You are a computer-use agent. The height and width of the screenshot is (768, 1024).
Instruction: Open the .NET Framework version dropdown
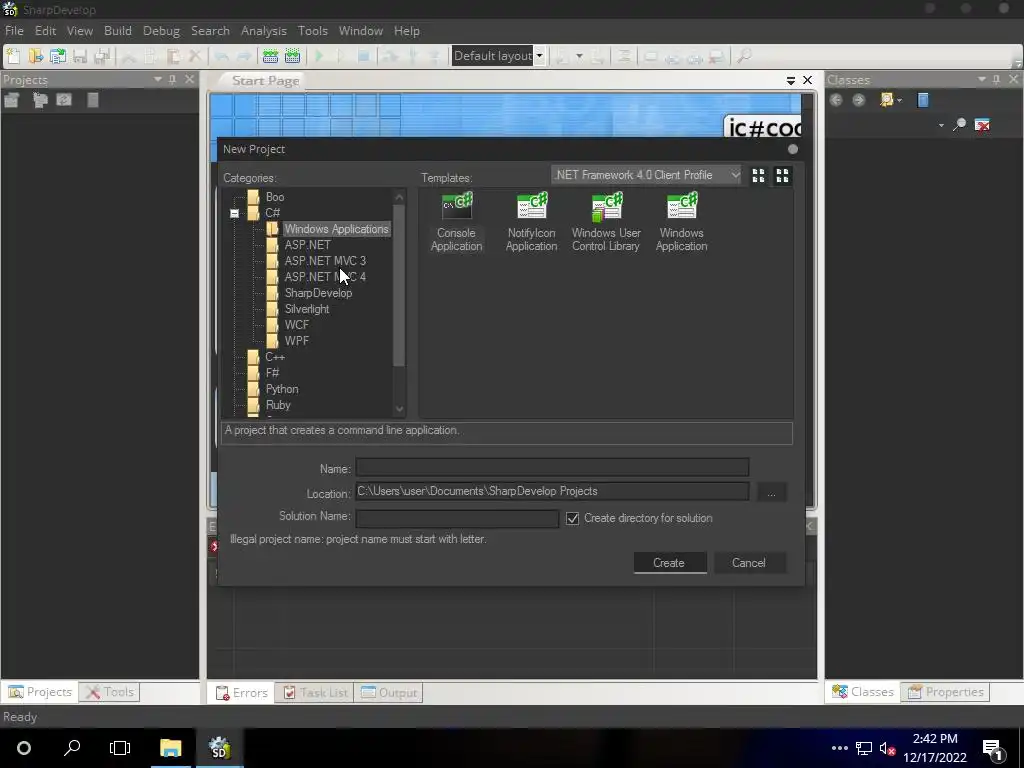(647, 175)
